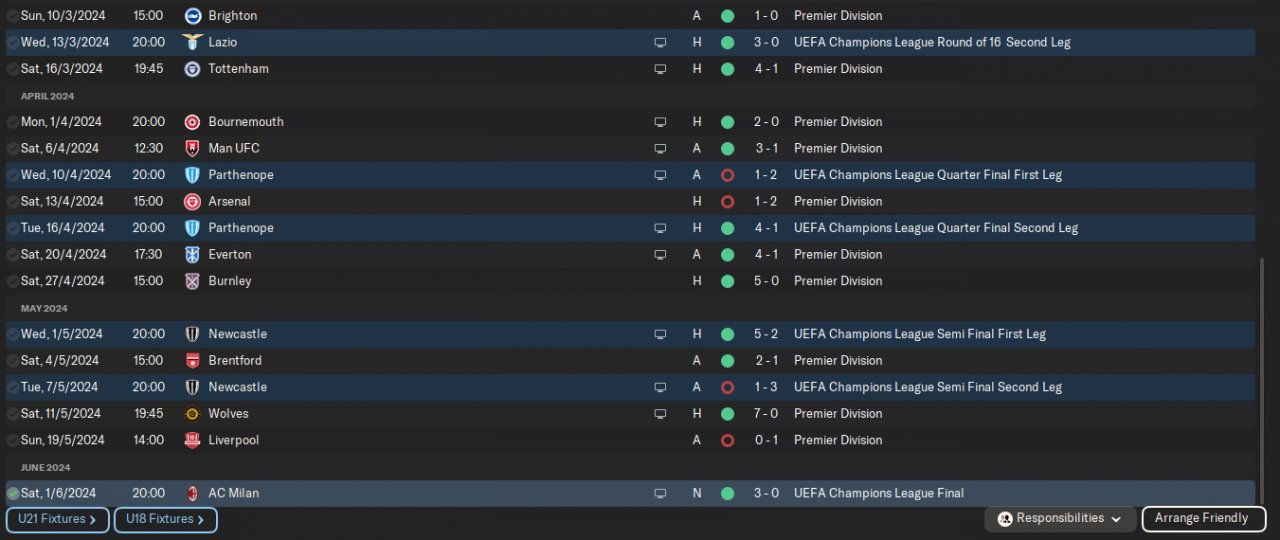The height and width of the screenshot is (540, 1280).
Task: Open the UEFA Champions League Final competition link
Action: pyautogui.click(x=878, y=493)
